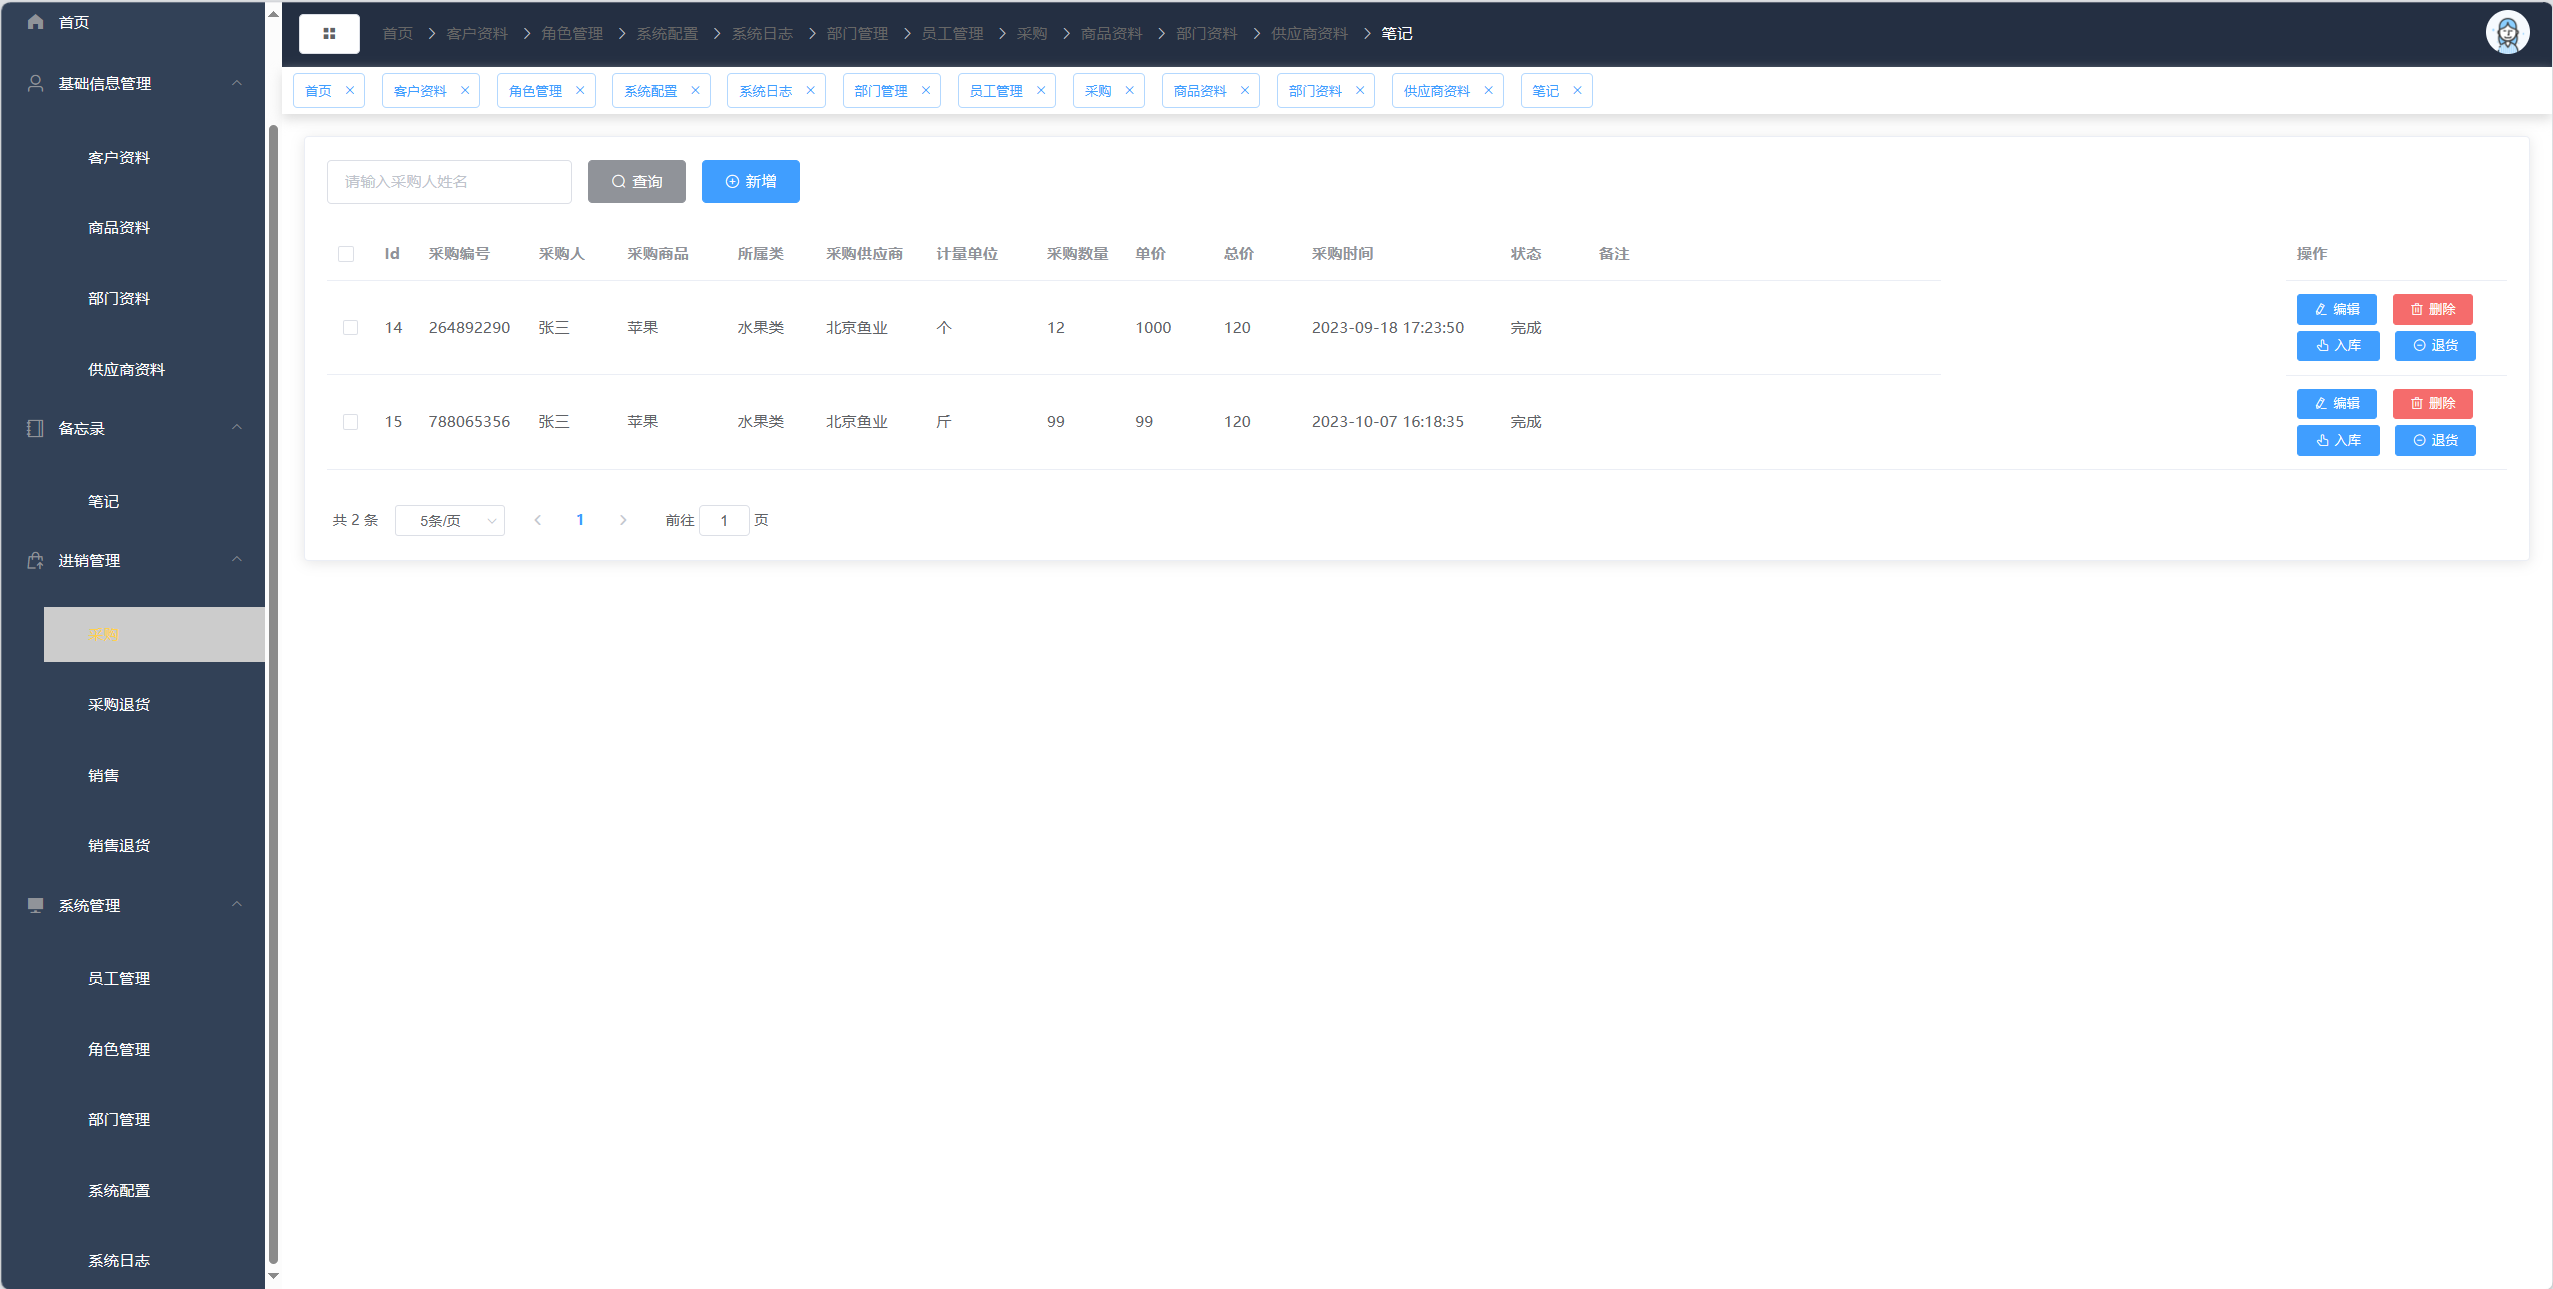The height and width of the screenshot is (1289, 2553).
Task: Check the row checkbox for Id 15
Action: click(350, 422)
